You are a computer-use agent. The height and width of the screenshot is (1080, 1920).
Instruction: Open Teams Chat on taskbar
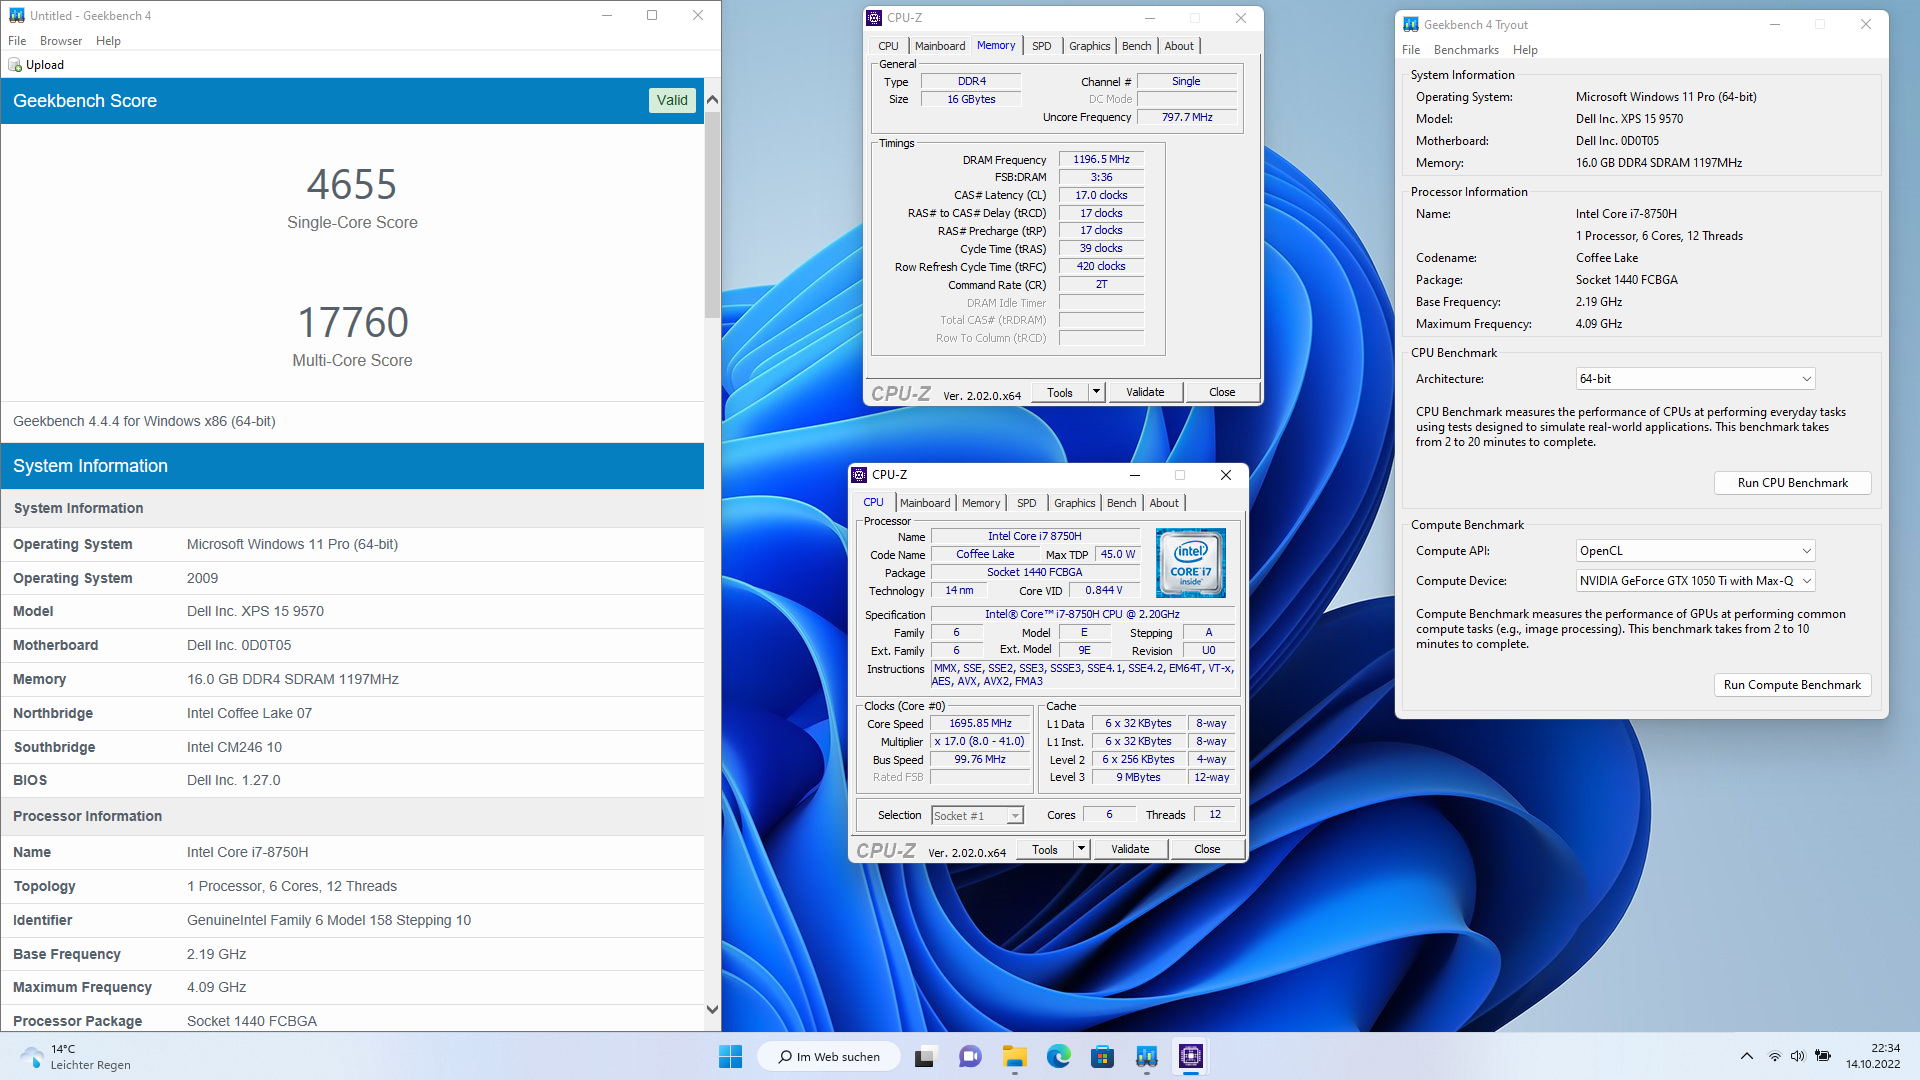(969, 1056)
